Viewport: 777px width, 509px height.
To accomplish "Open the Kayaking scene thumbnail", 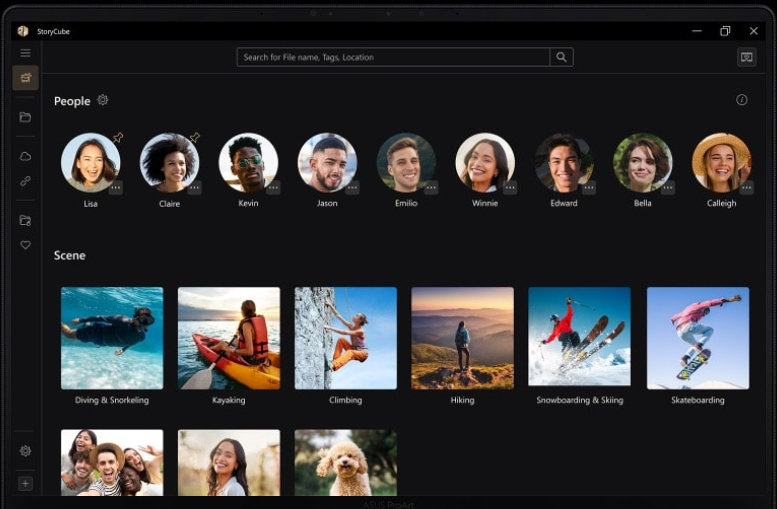I will point(229,338).
